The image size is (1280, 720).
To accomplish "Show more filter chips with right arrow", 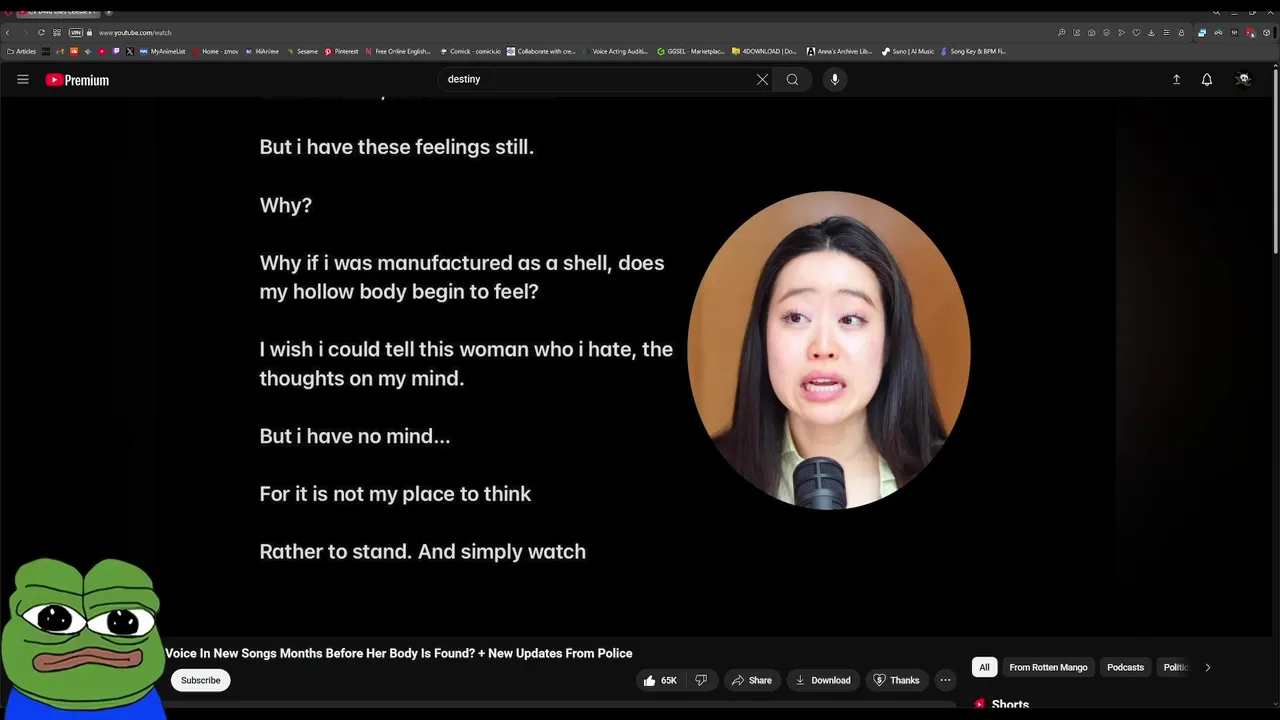I will coord(1207,667).
